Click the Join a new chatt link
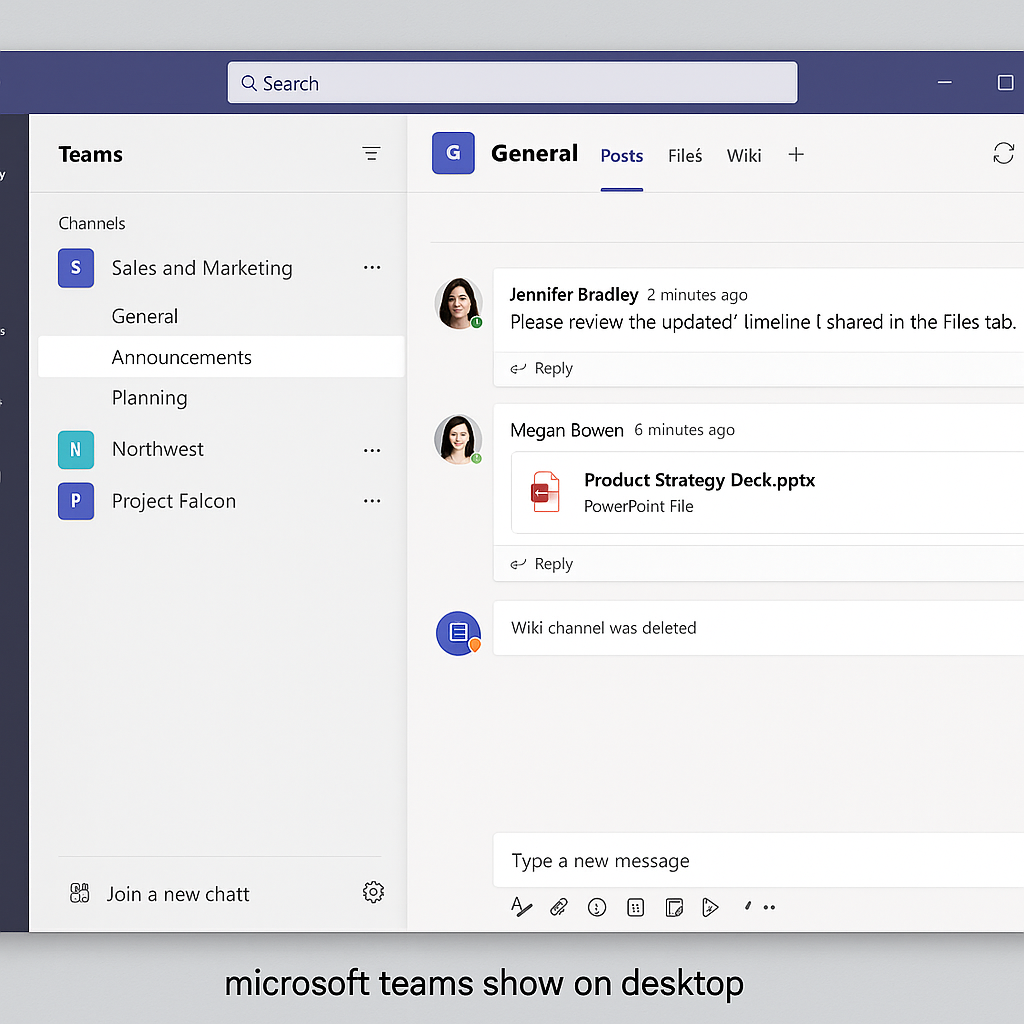Viewport: 1024px width, 1024px height. (178, 893)
